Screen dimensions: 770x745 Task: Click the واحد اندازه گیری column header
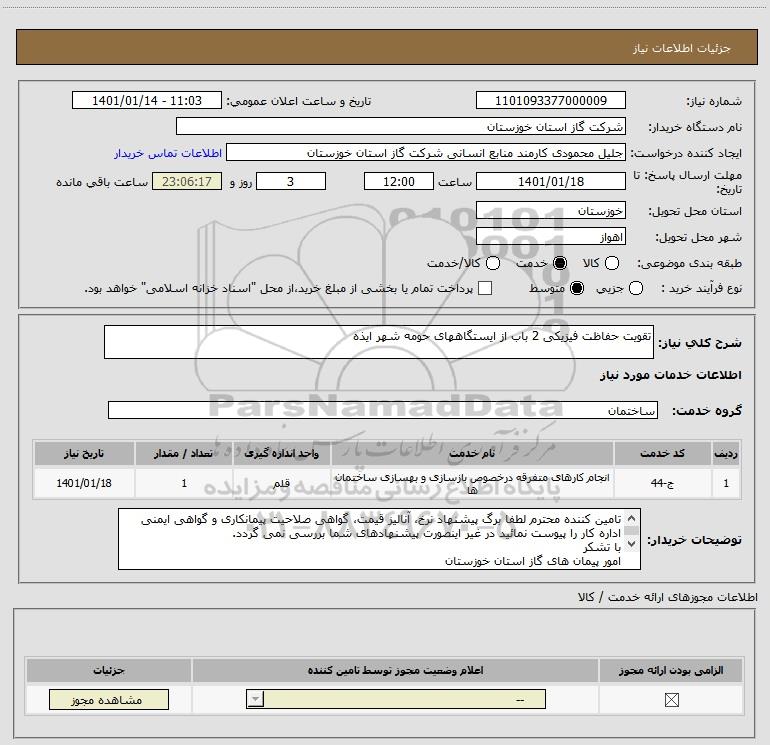(281, 453)
